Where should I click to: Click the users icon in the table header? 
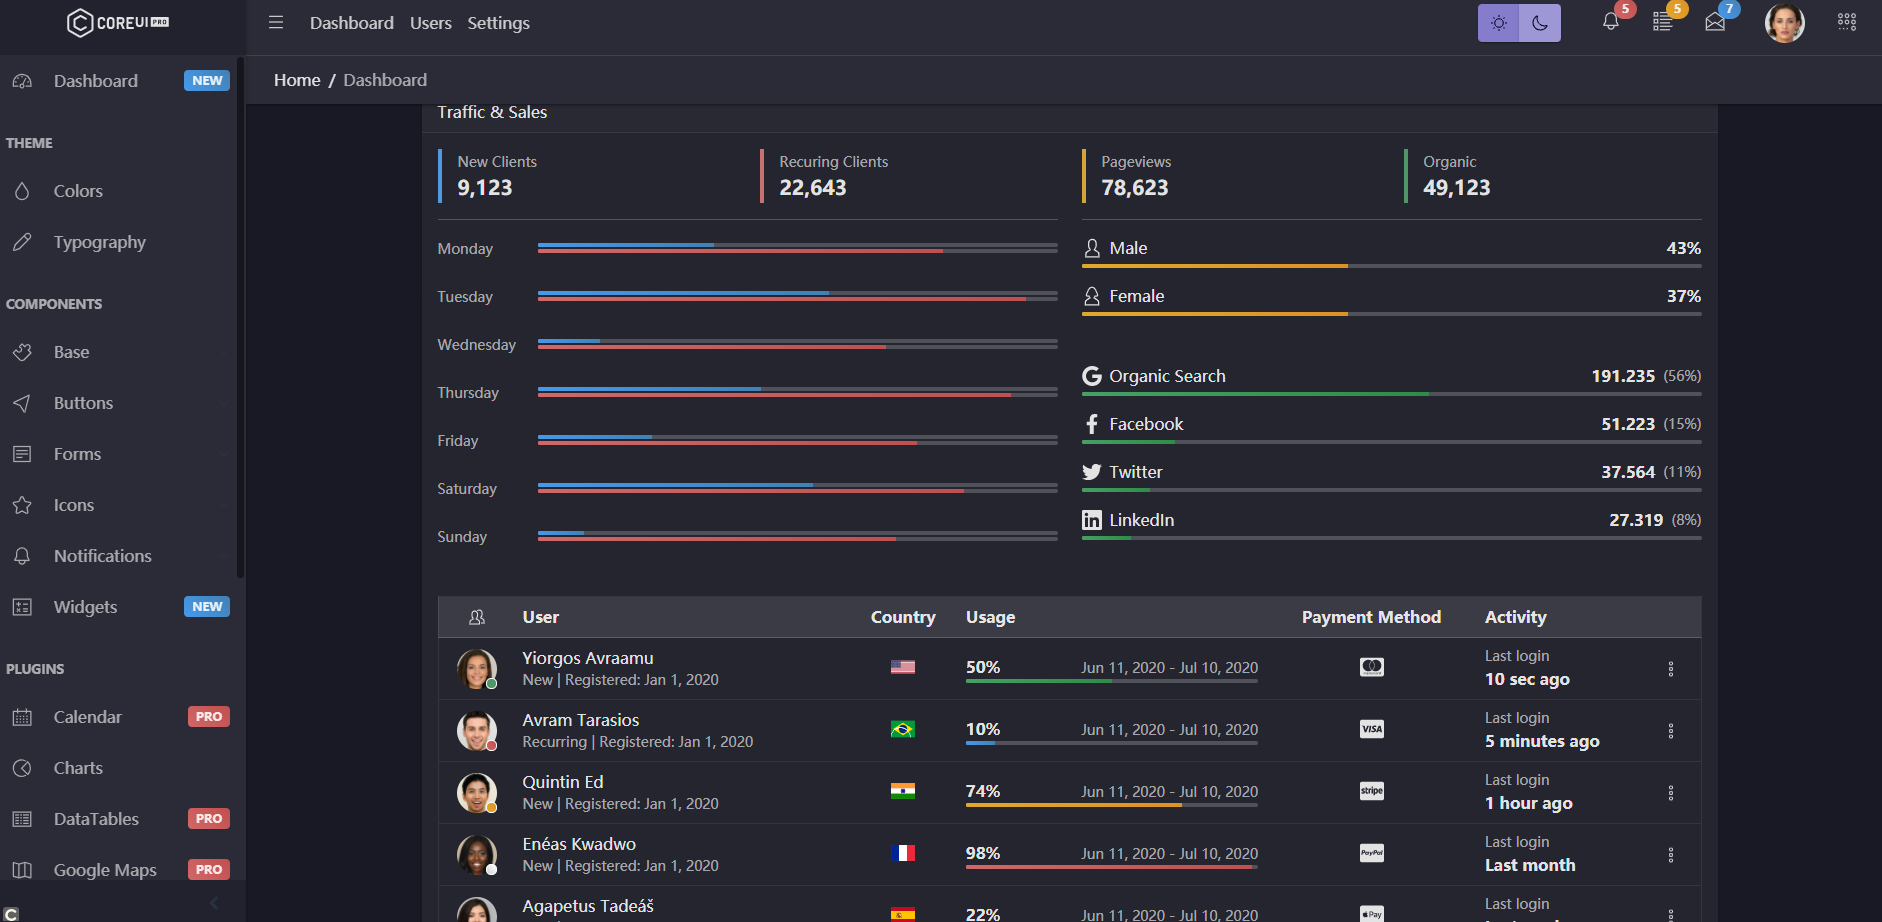coord(477,617)
